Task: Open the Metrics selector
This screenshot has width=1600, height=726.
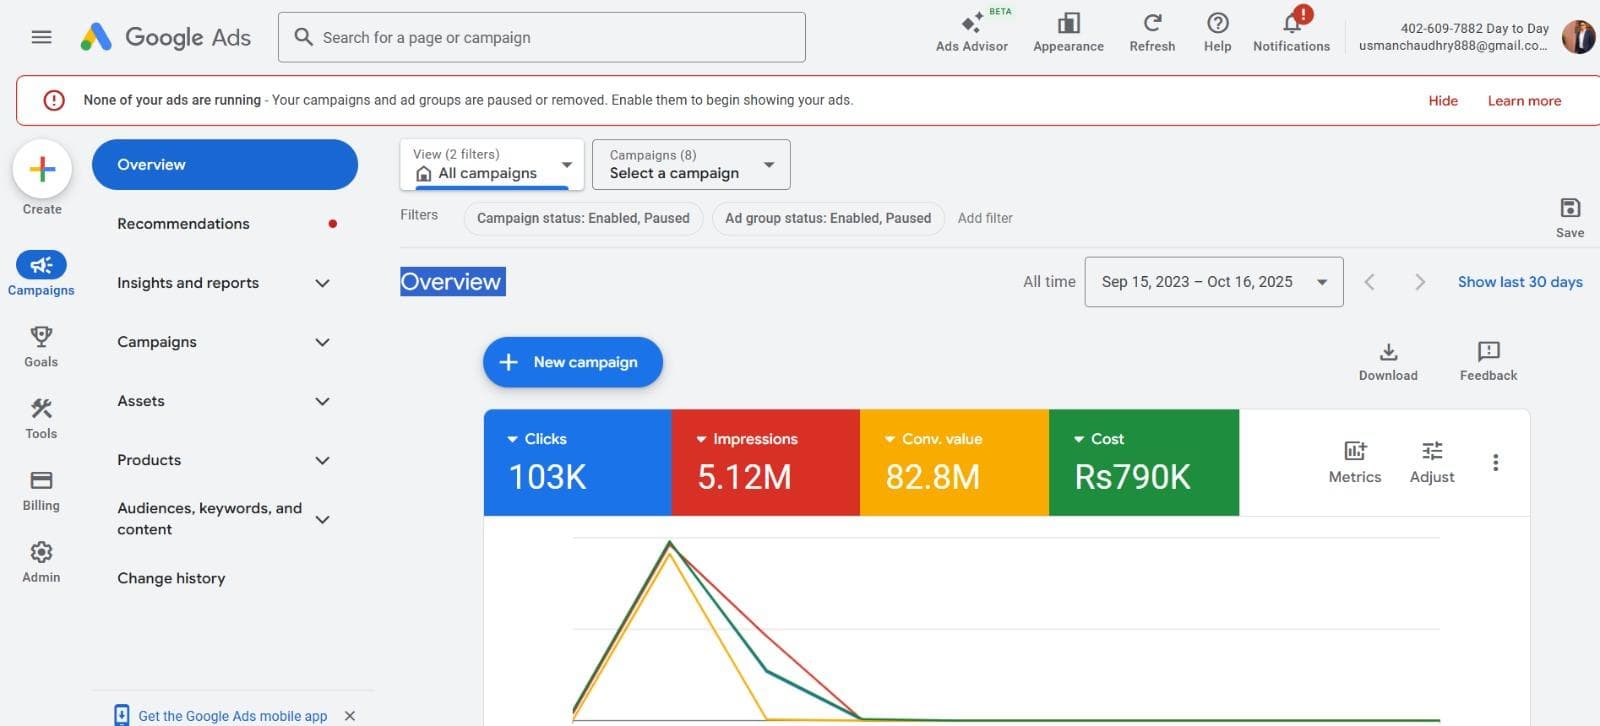Action: pos(1355,462)
